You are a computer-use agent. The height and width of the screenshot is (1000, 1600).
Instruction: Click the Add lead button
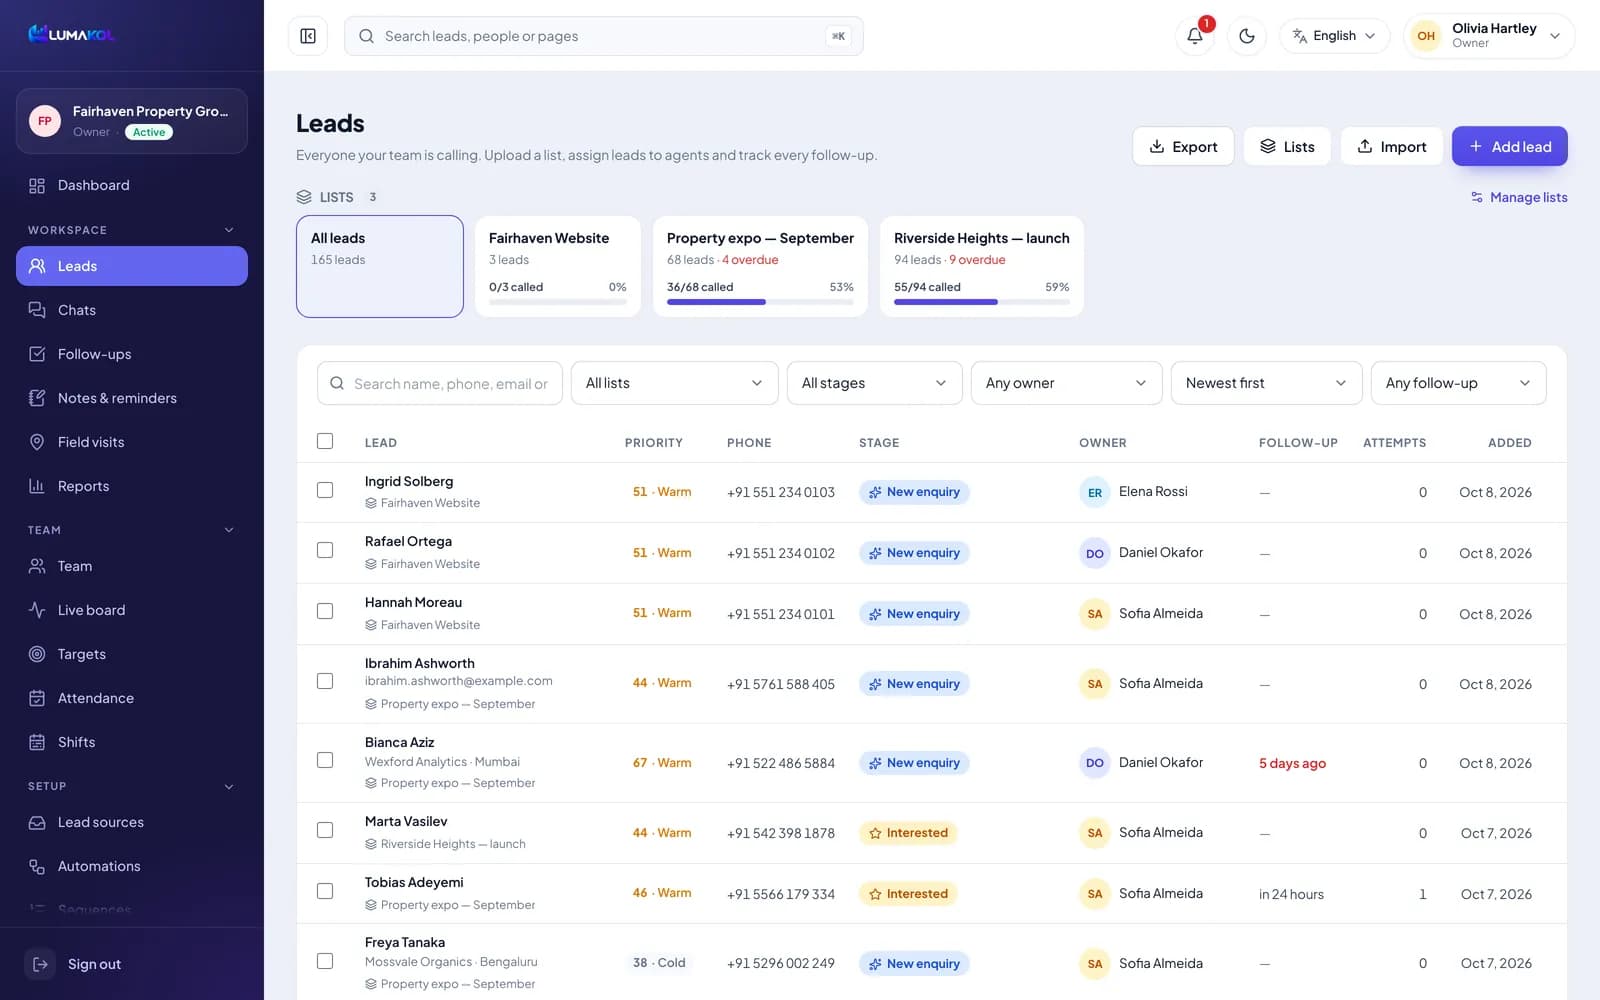pyautogui.click(x=1510, y=146)
